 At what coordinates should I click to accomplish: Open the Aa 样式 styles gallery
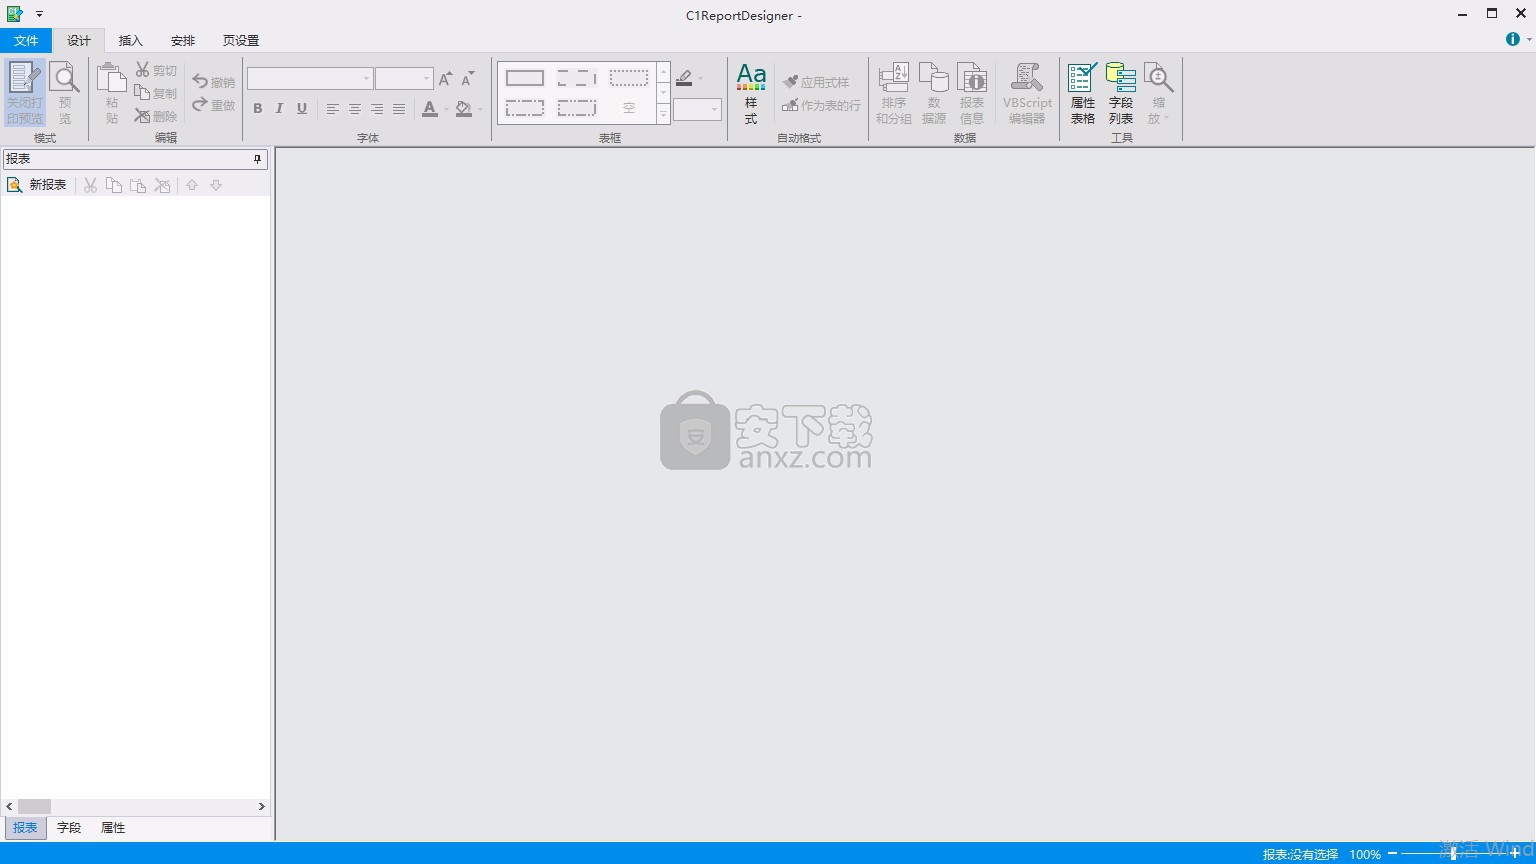[751, 93]
